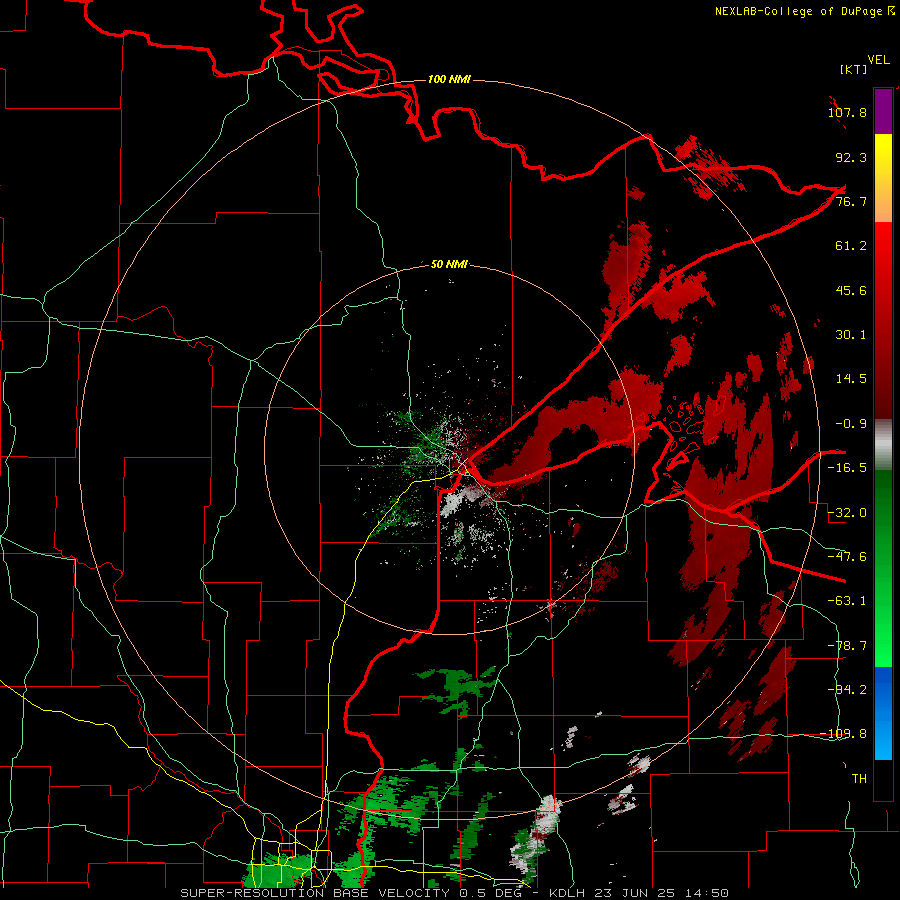Click the 14.5 velocity scale label
Viewport: 900px width, 900px height.
[851, 379]
